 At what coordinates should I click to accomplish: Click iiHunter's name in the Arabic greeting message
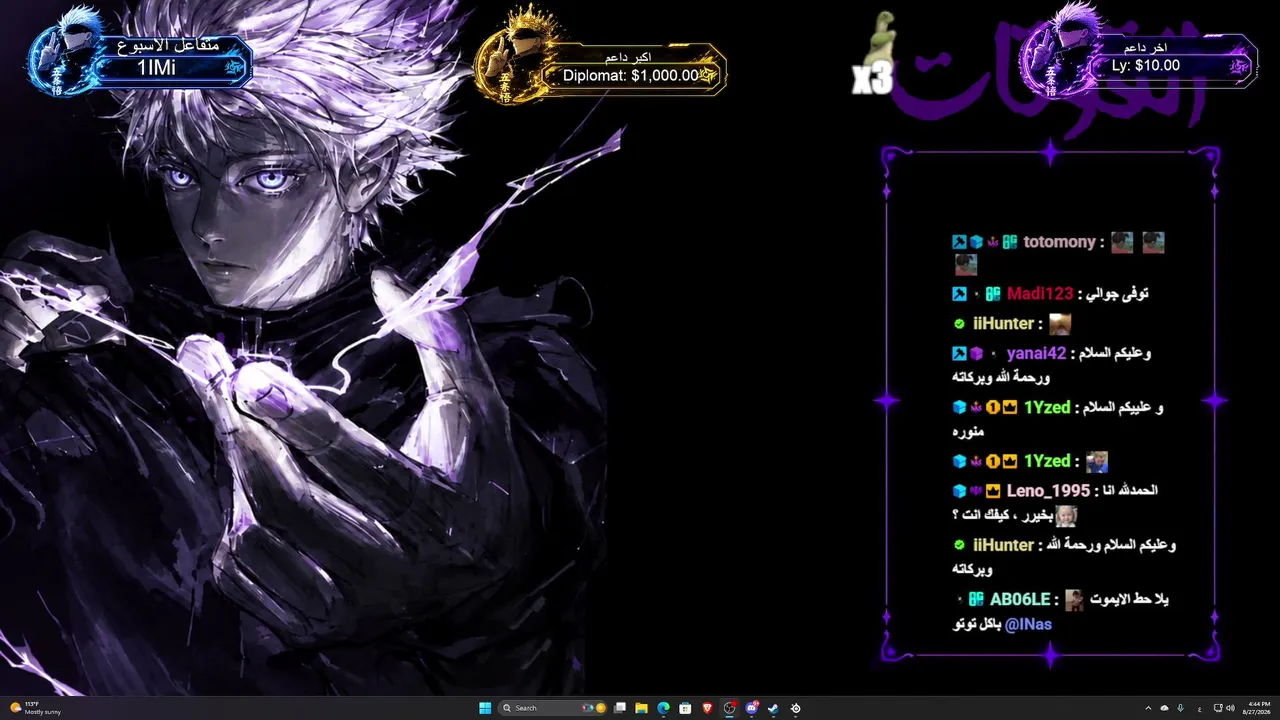(1003, 545)
